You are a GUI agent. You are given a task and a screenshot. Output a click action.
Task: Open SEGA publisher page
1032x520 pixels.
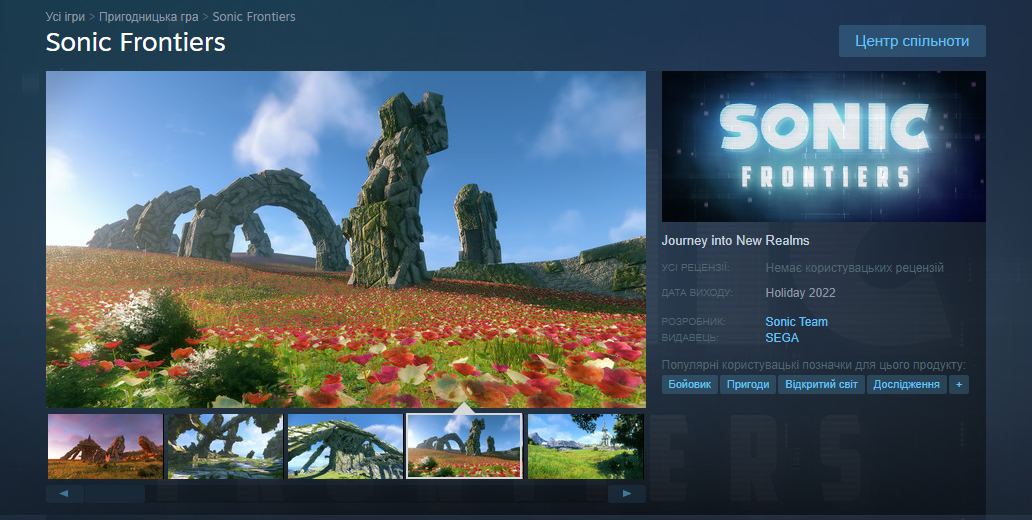(x=782, y=338)
